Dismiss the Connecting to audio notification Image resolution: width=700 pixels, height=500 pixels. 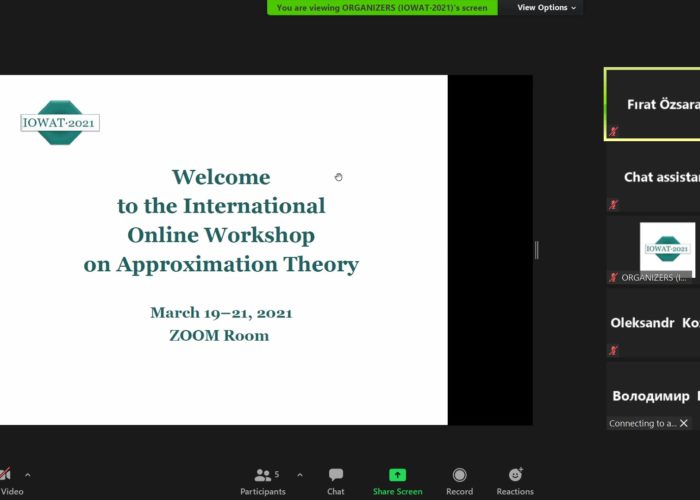pos(684,423)
